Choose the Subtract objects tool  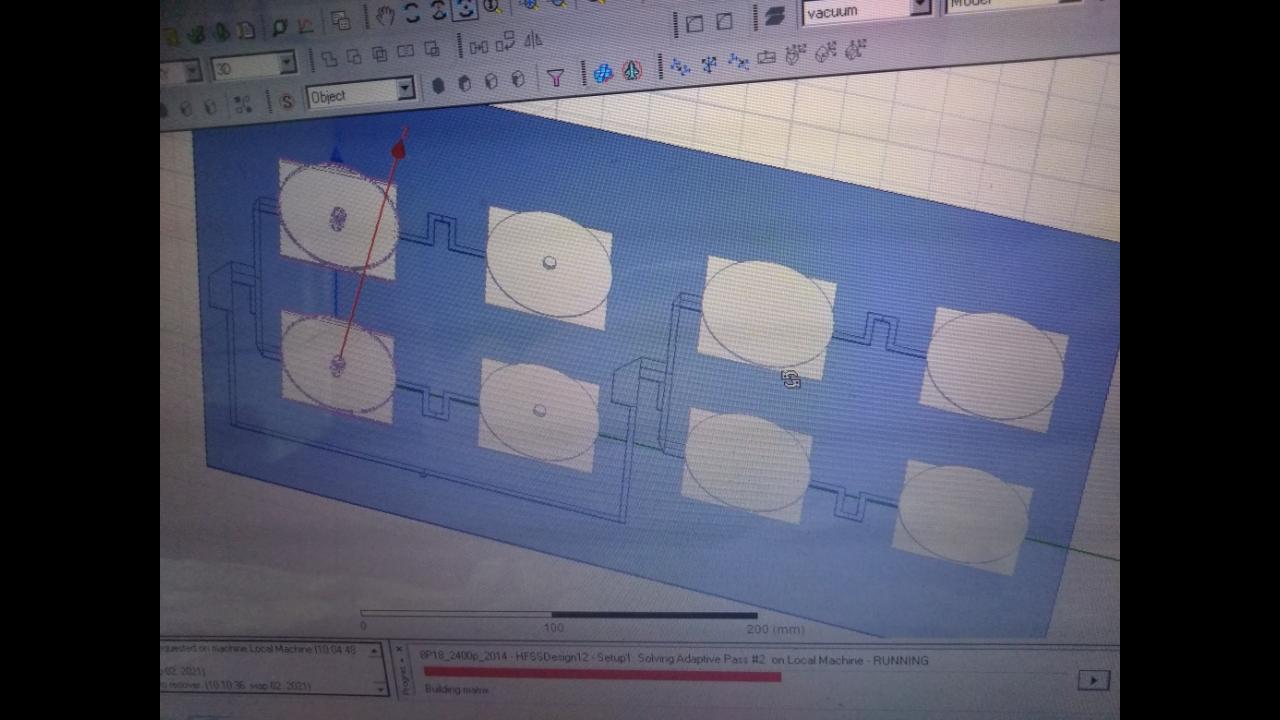click(355, 56)
